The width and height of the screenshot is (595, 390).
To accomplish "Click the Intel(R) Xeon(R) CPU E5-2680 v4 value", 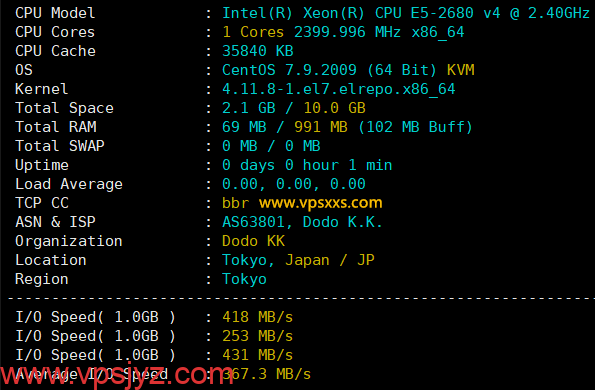I will tap(405, 13).
